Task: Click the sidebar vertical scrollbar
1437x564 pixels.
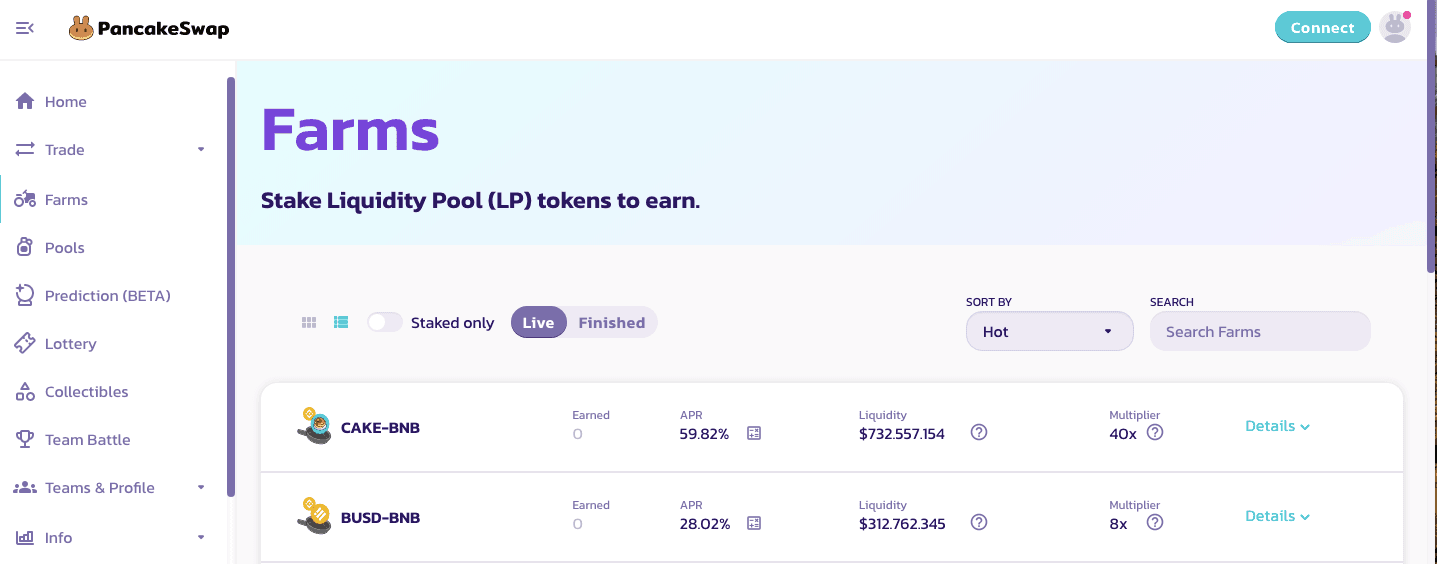Action: click(231, 286)
